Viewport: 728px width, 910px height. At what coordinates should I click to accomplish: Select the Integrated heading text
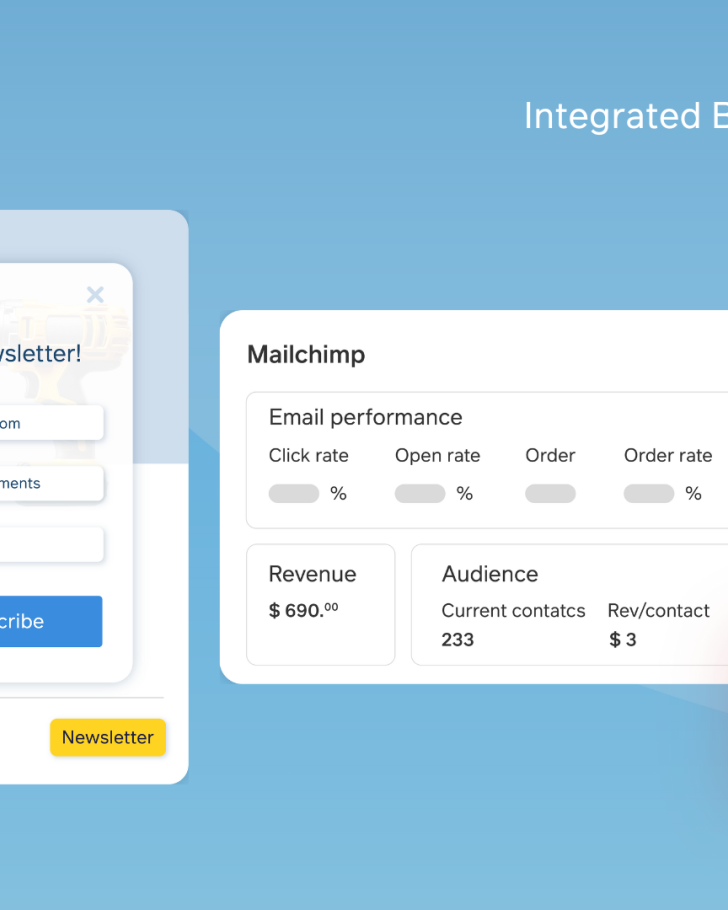click(x=625, y=116)
